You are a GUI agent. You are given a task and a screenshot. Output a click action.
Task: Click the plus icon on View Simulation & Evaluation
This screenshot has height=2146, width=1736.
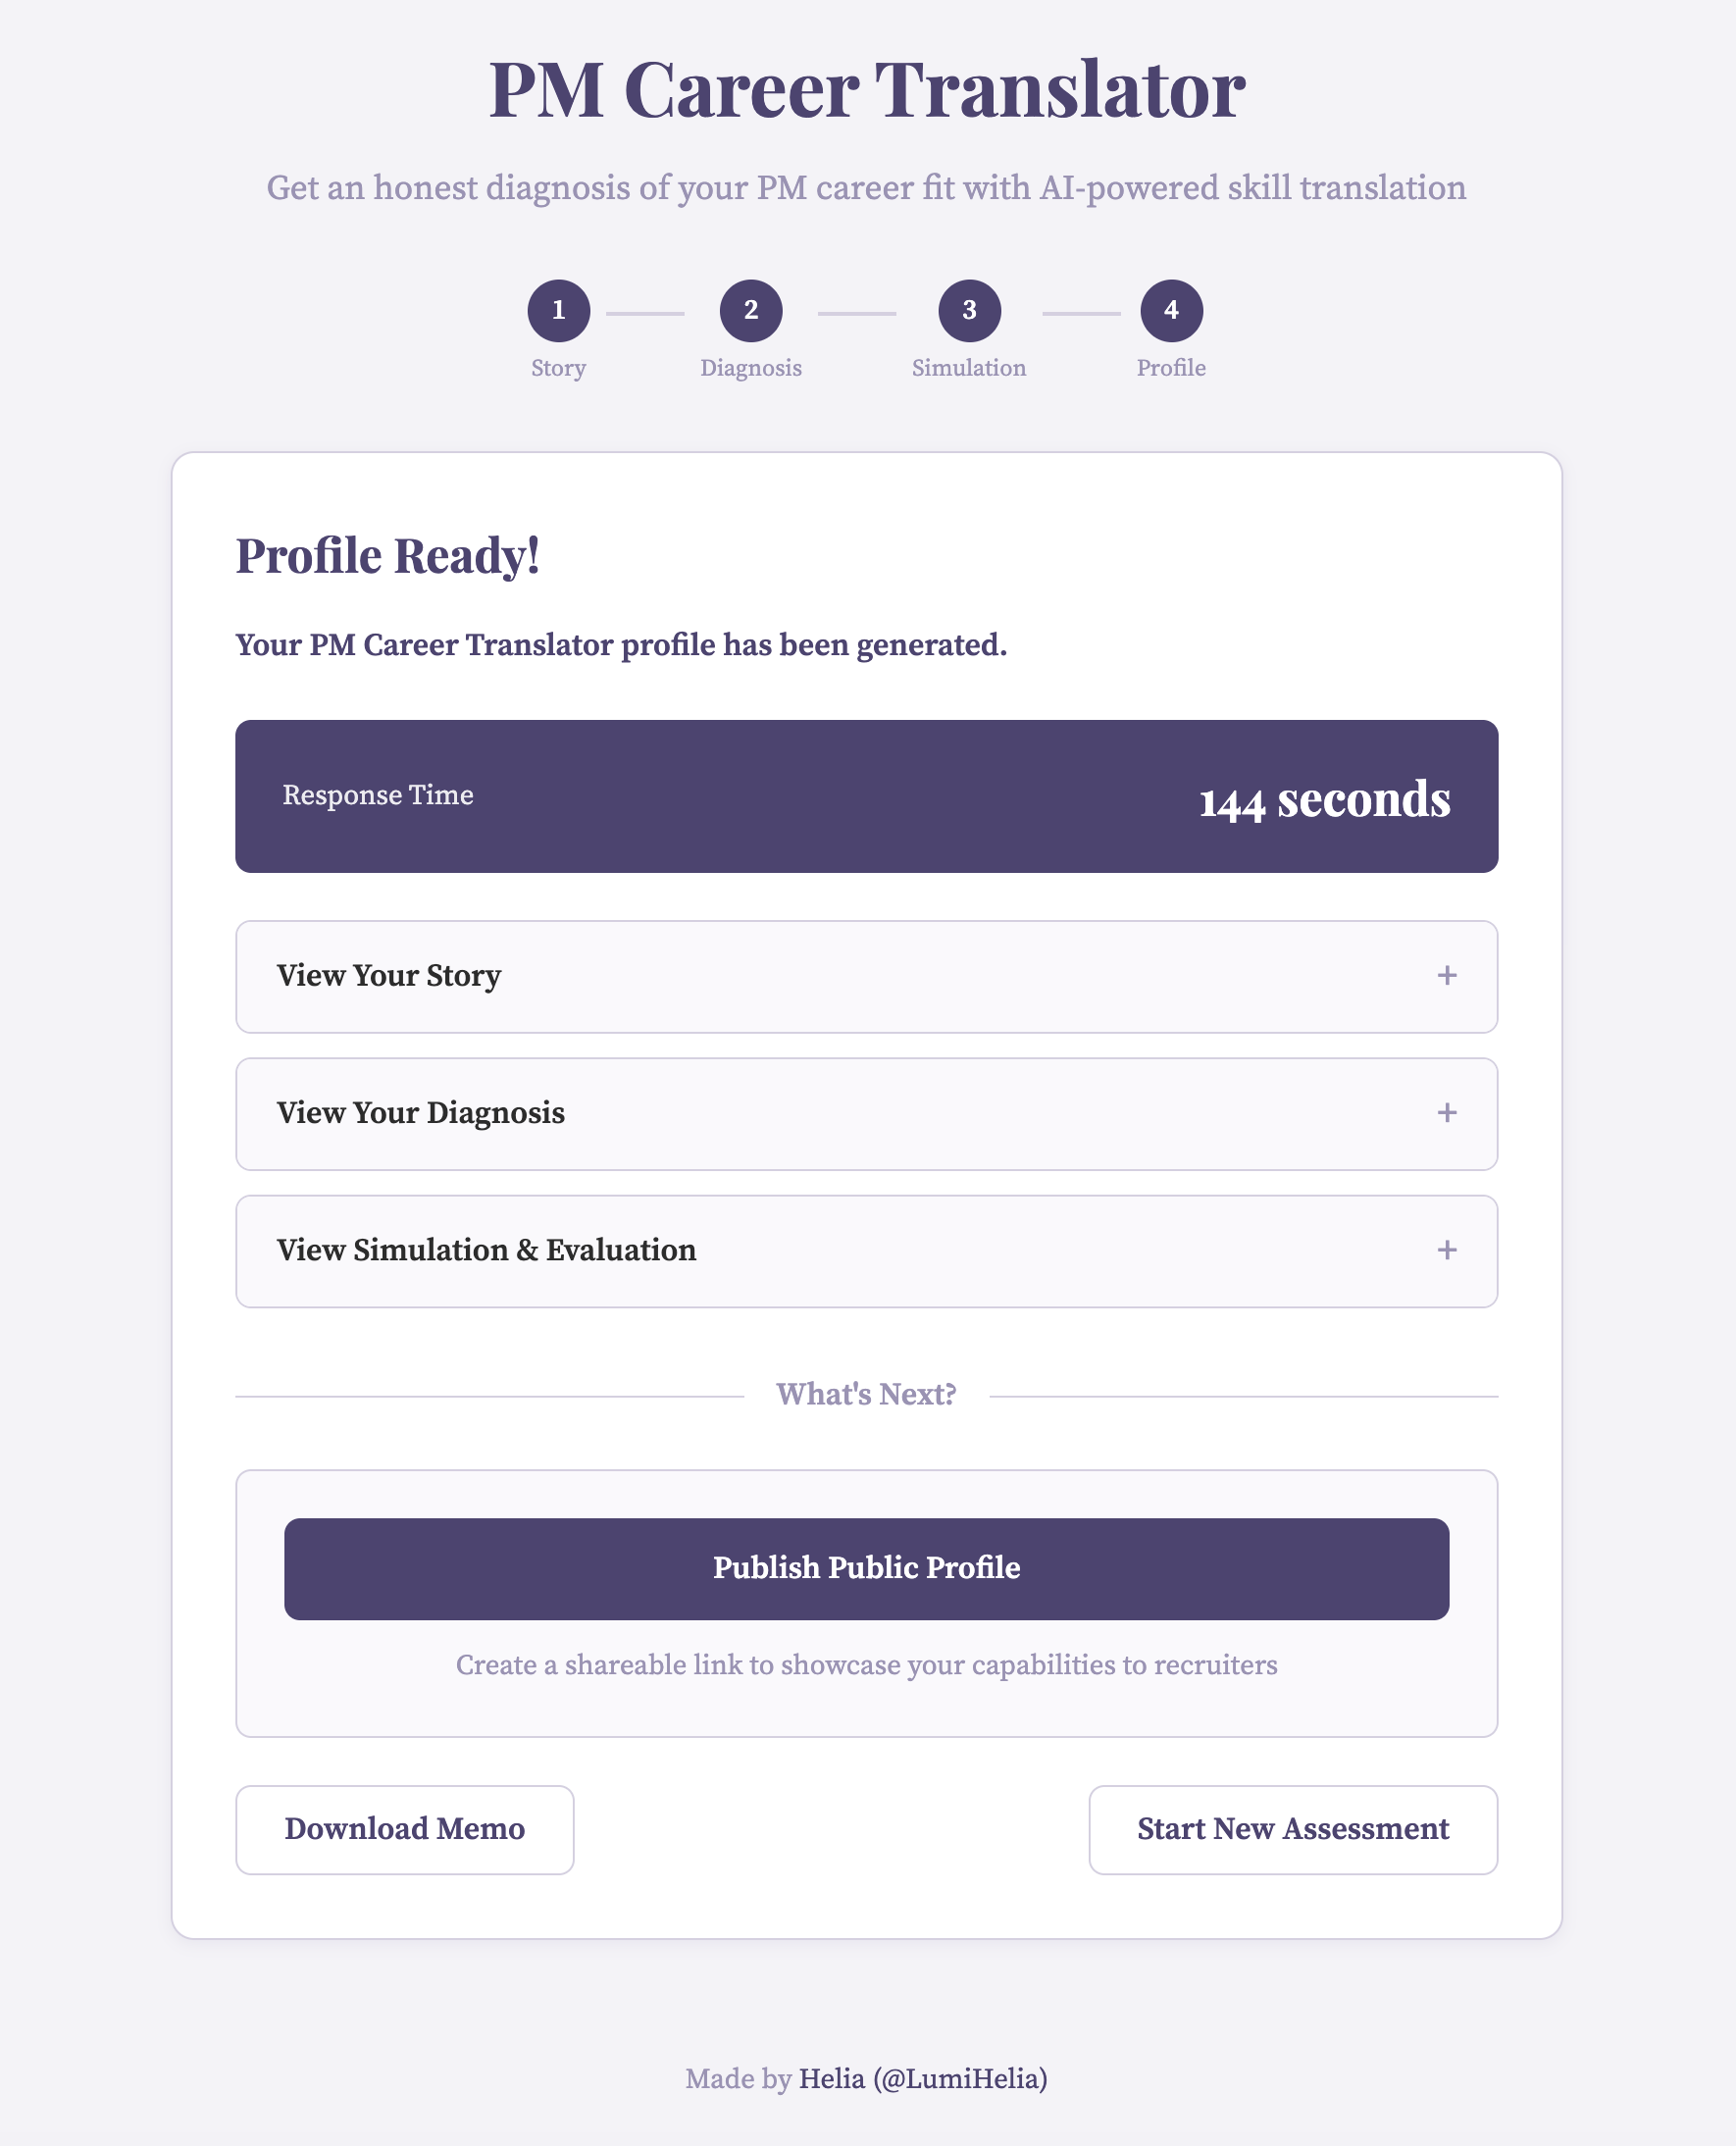coord(1447,1250)
